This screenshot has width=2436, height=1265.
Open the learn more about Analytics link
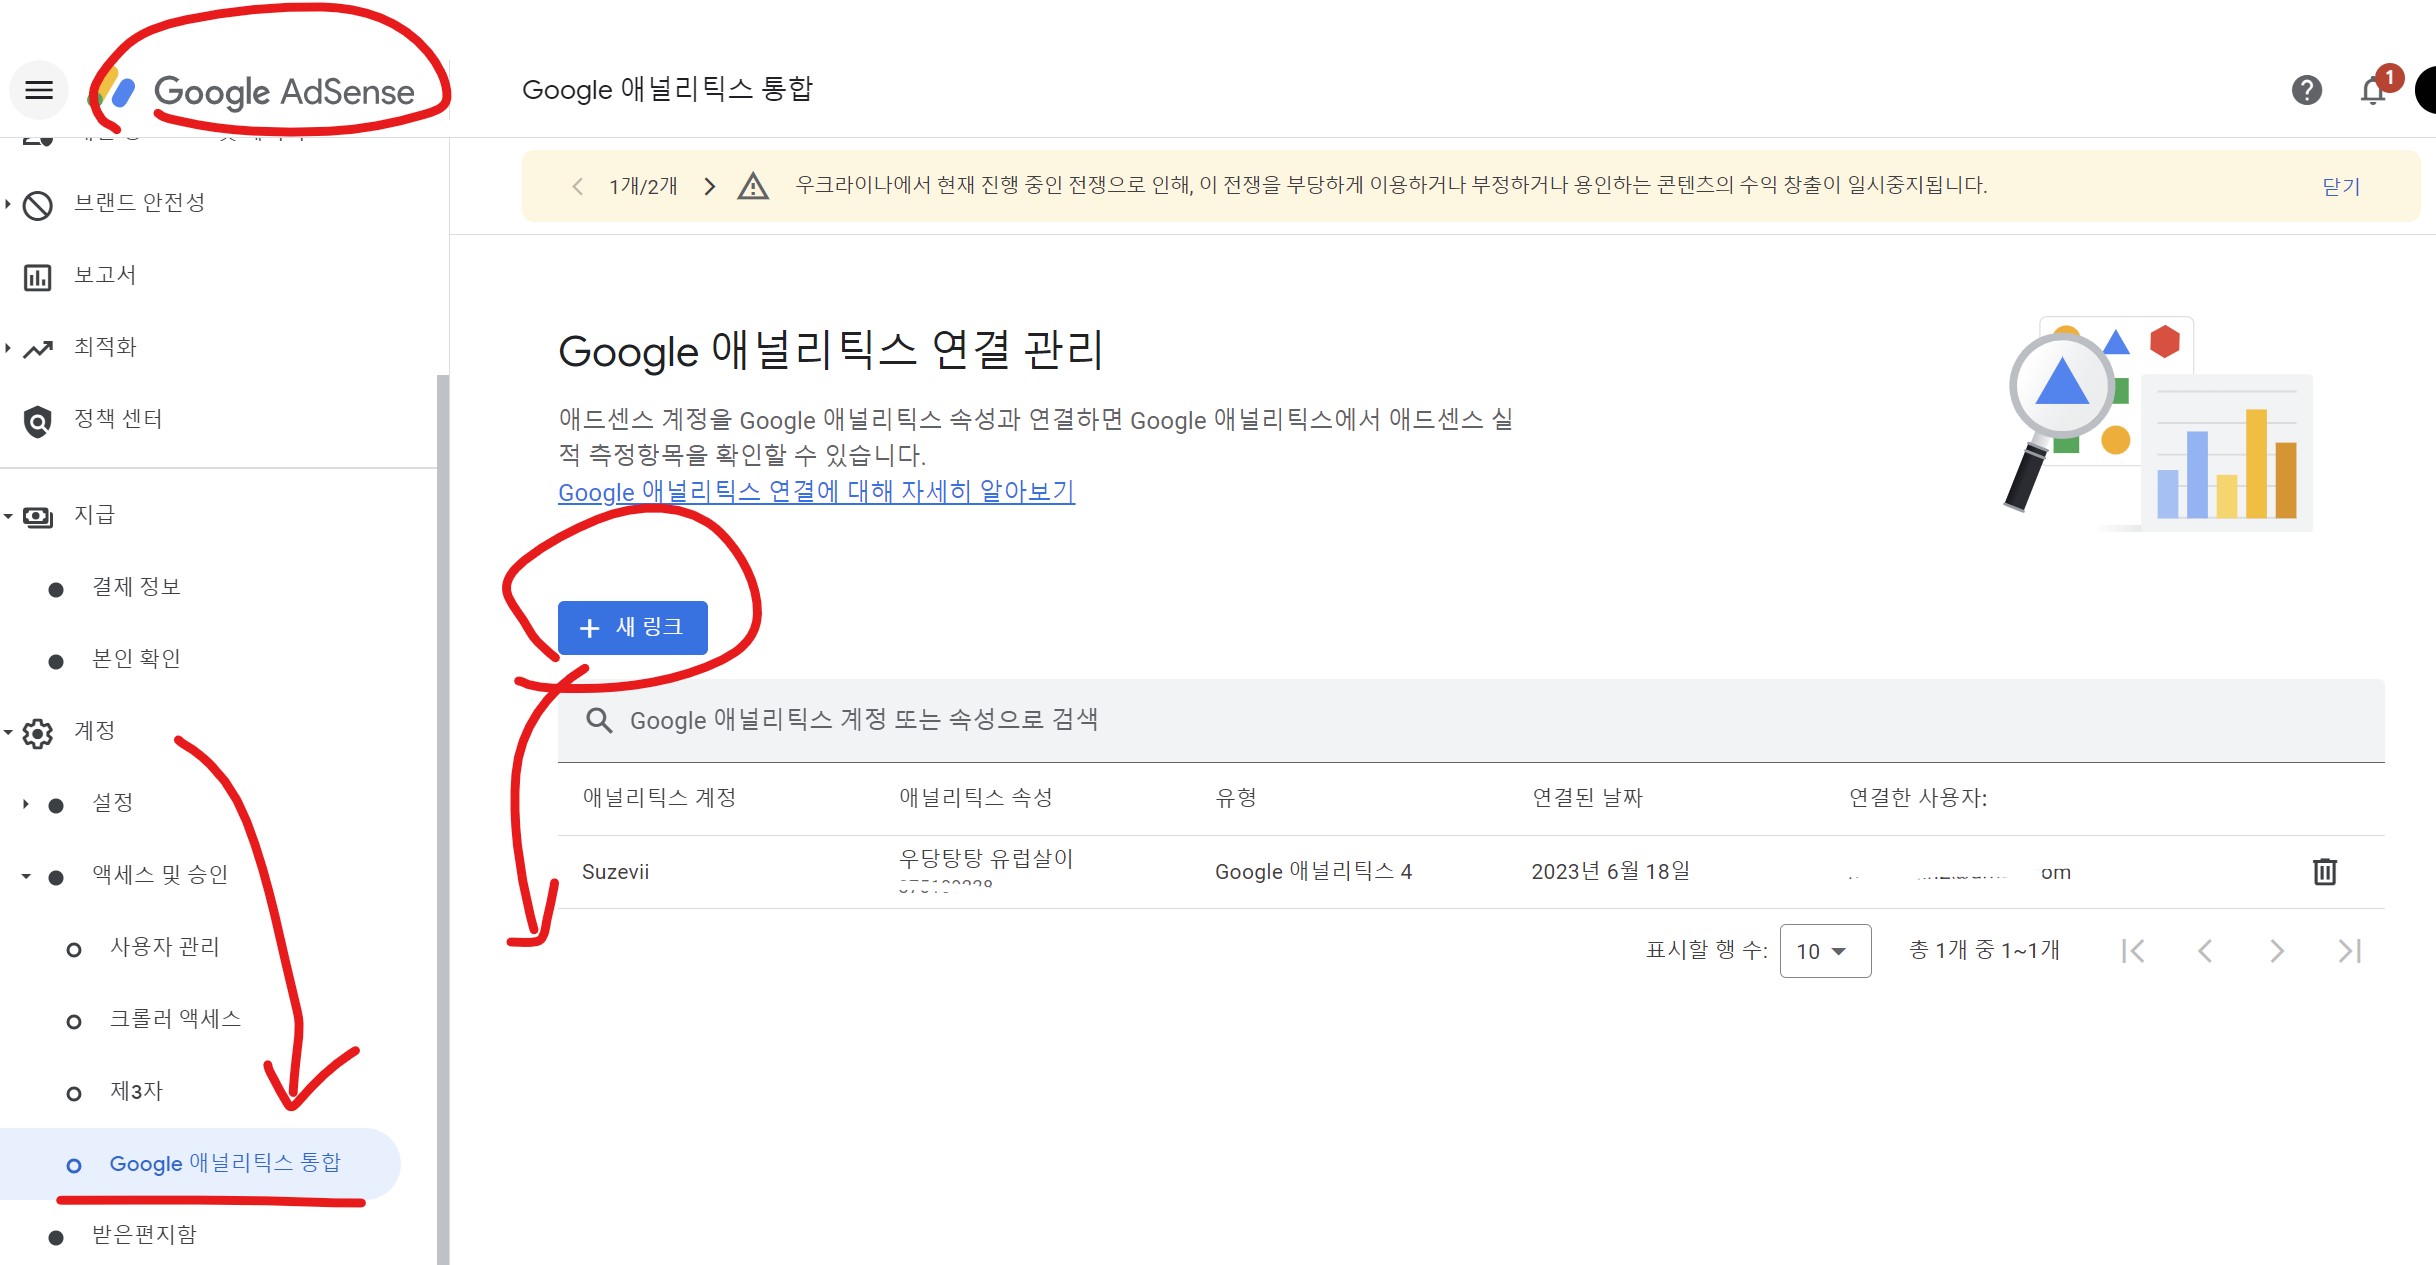(816, 492)
